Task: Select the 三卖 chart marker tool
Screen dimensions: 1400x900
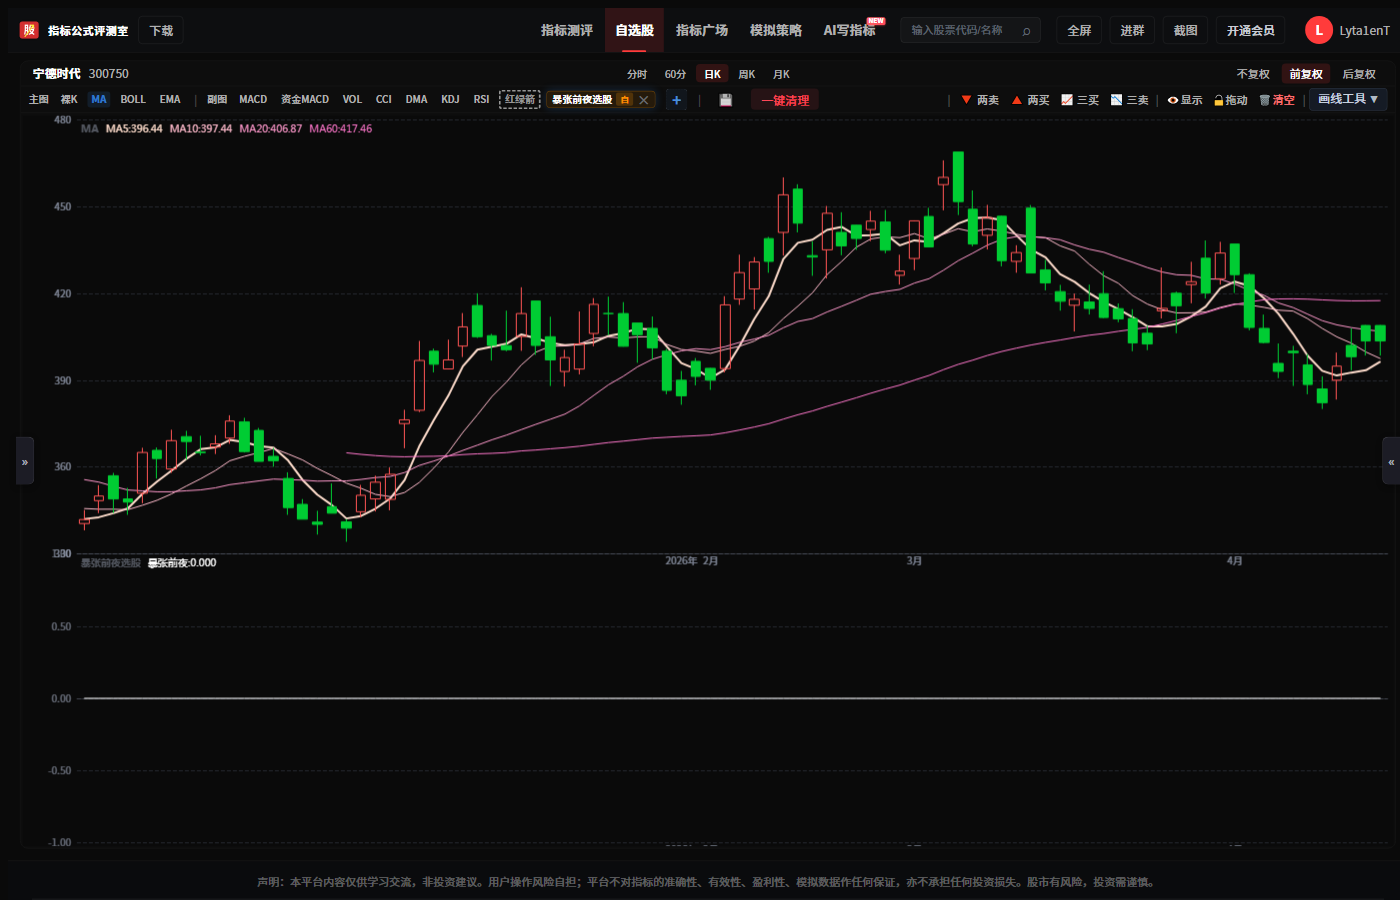Action: point(1130,100)
